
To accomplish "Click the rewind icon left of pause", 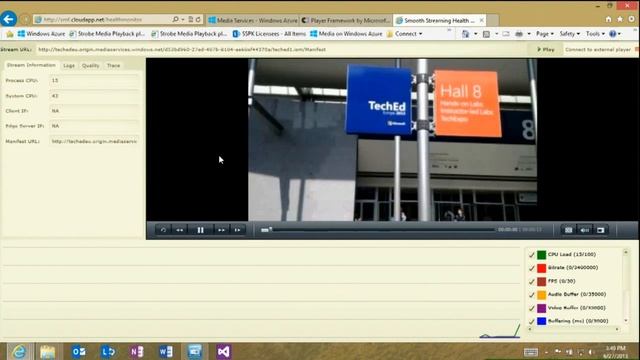I will 180,230.
